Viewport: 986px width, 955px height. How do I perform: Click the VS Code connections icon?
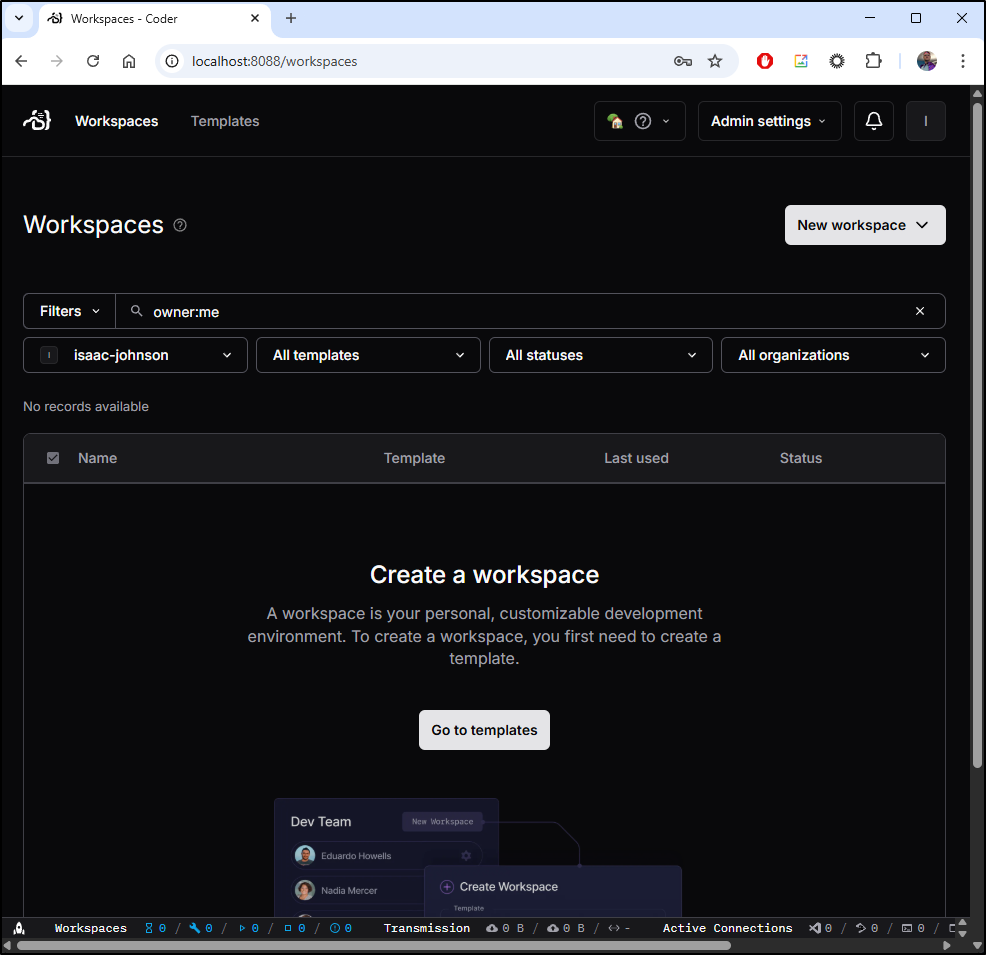click(815, 928)
